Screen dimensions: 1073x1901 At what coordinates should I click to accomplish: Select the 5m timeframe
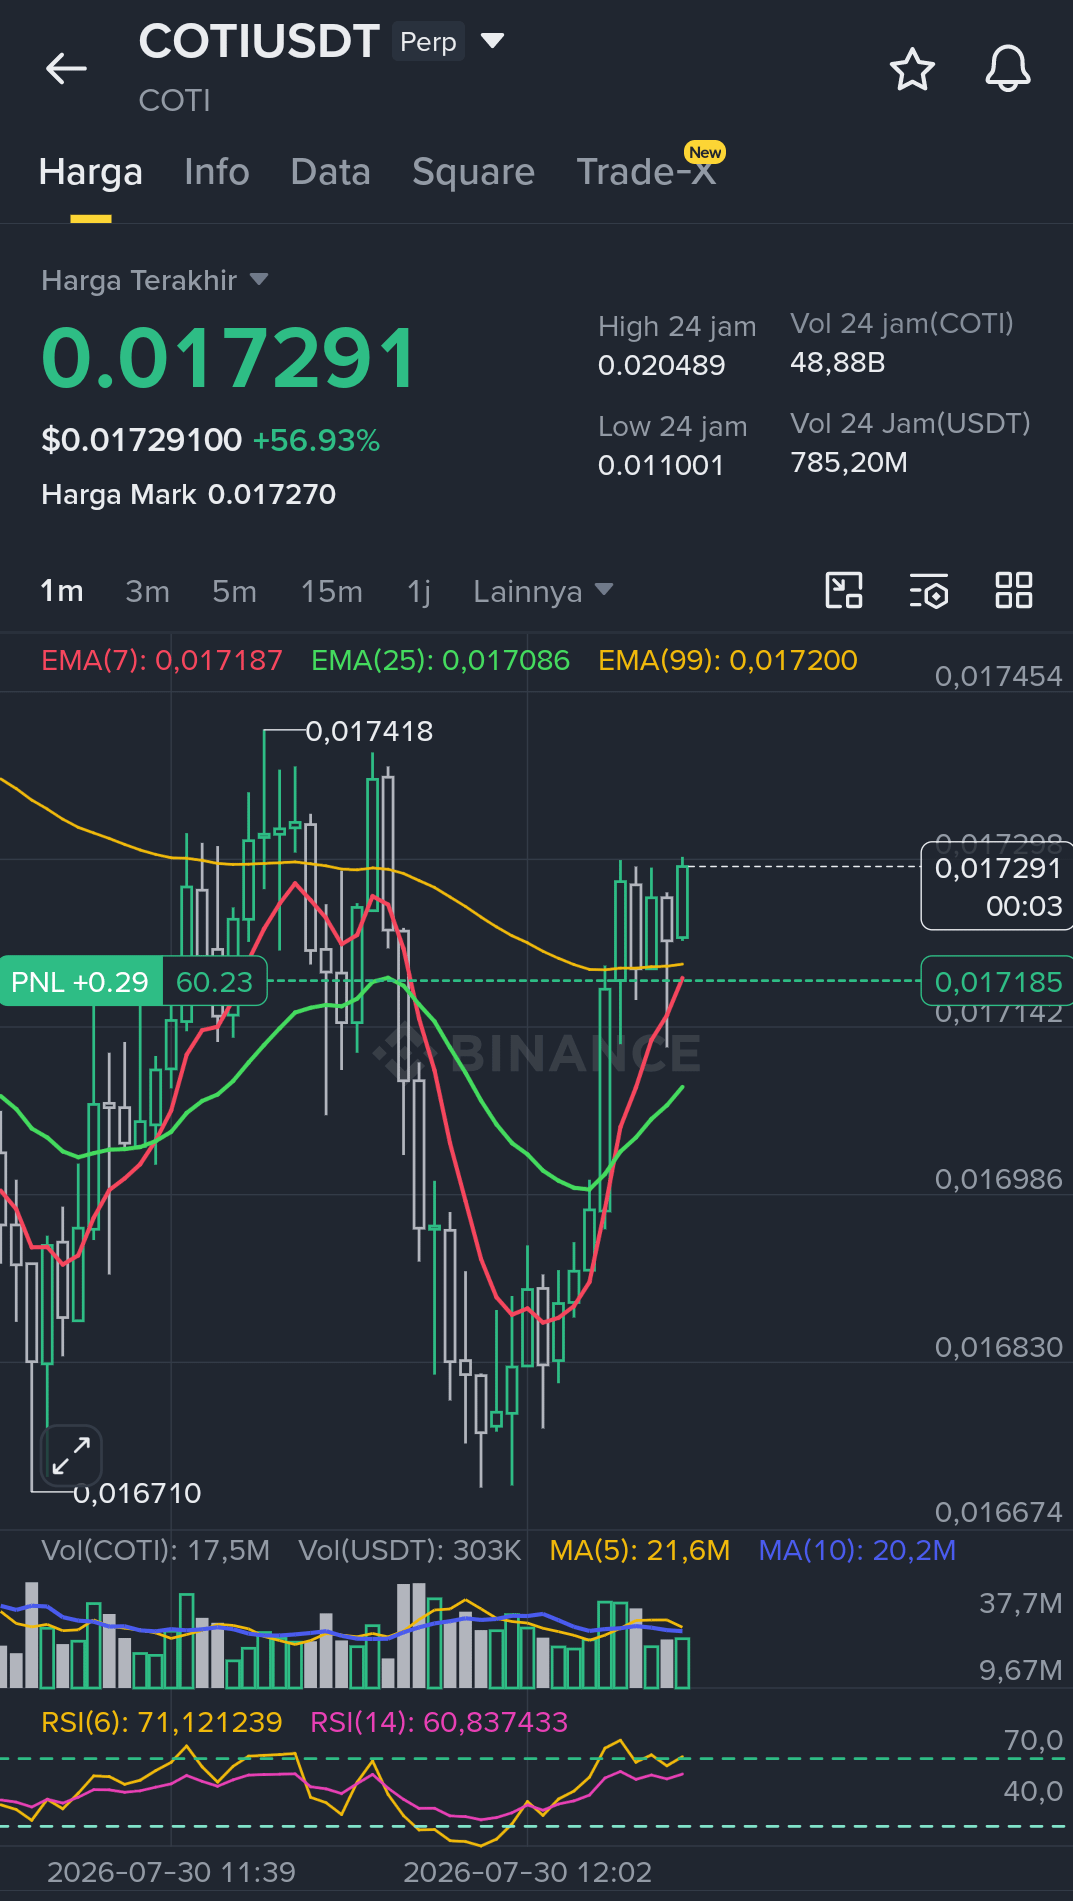[234, 591]
